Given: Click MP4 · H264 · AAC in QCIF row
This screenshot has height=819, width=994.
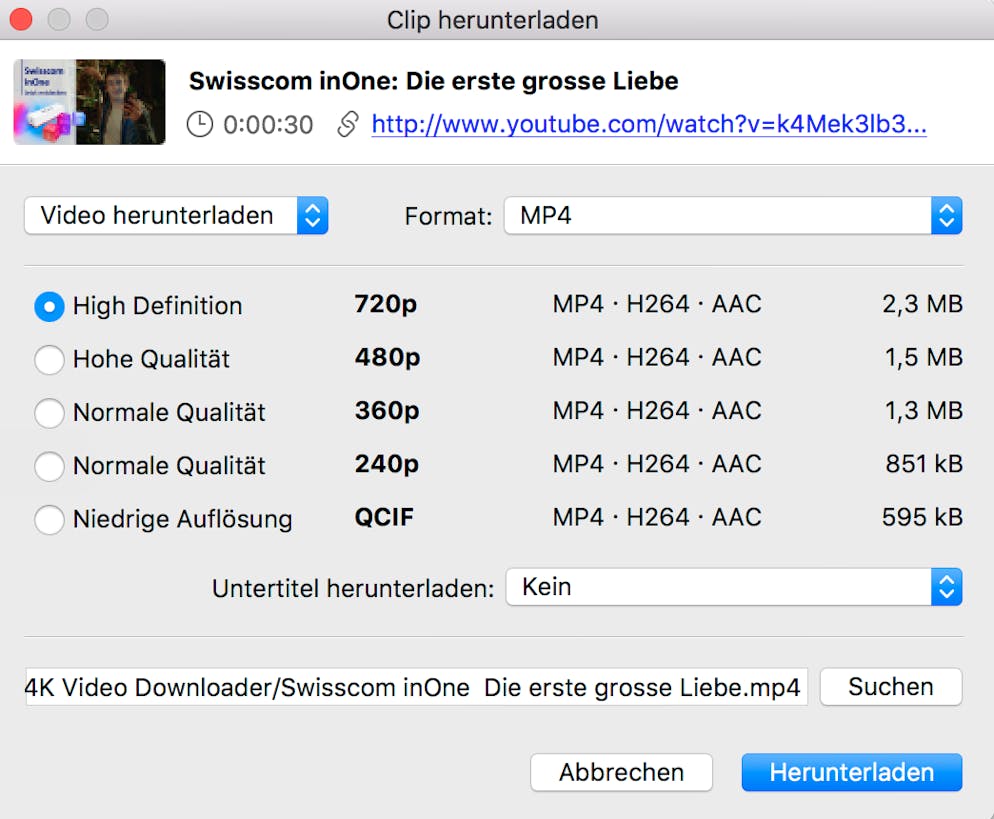Looking at the screenshot, I should (657, 517).
